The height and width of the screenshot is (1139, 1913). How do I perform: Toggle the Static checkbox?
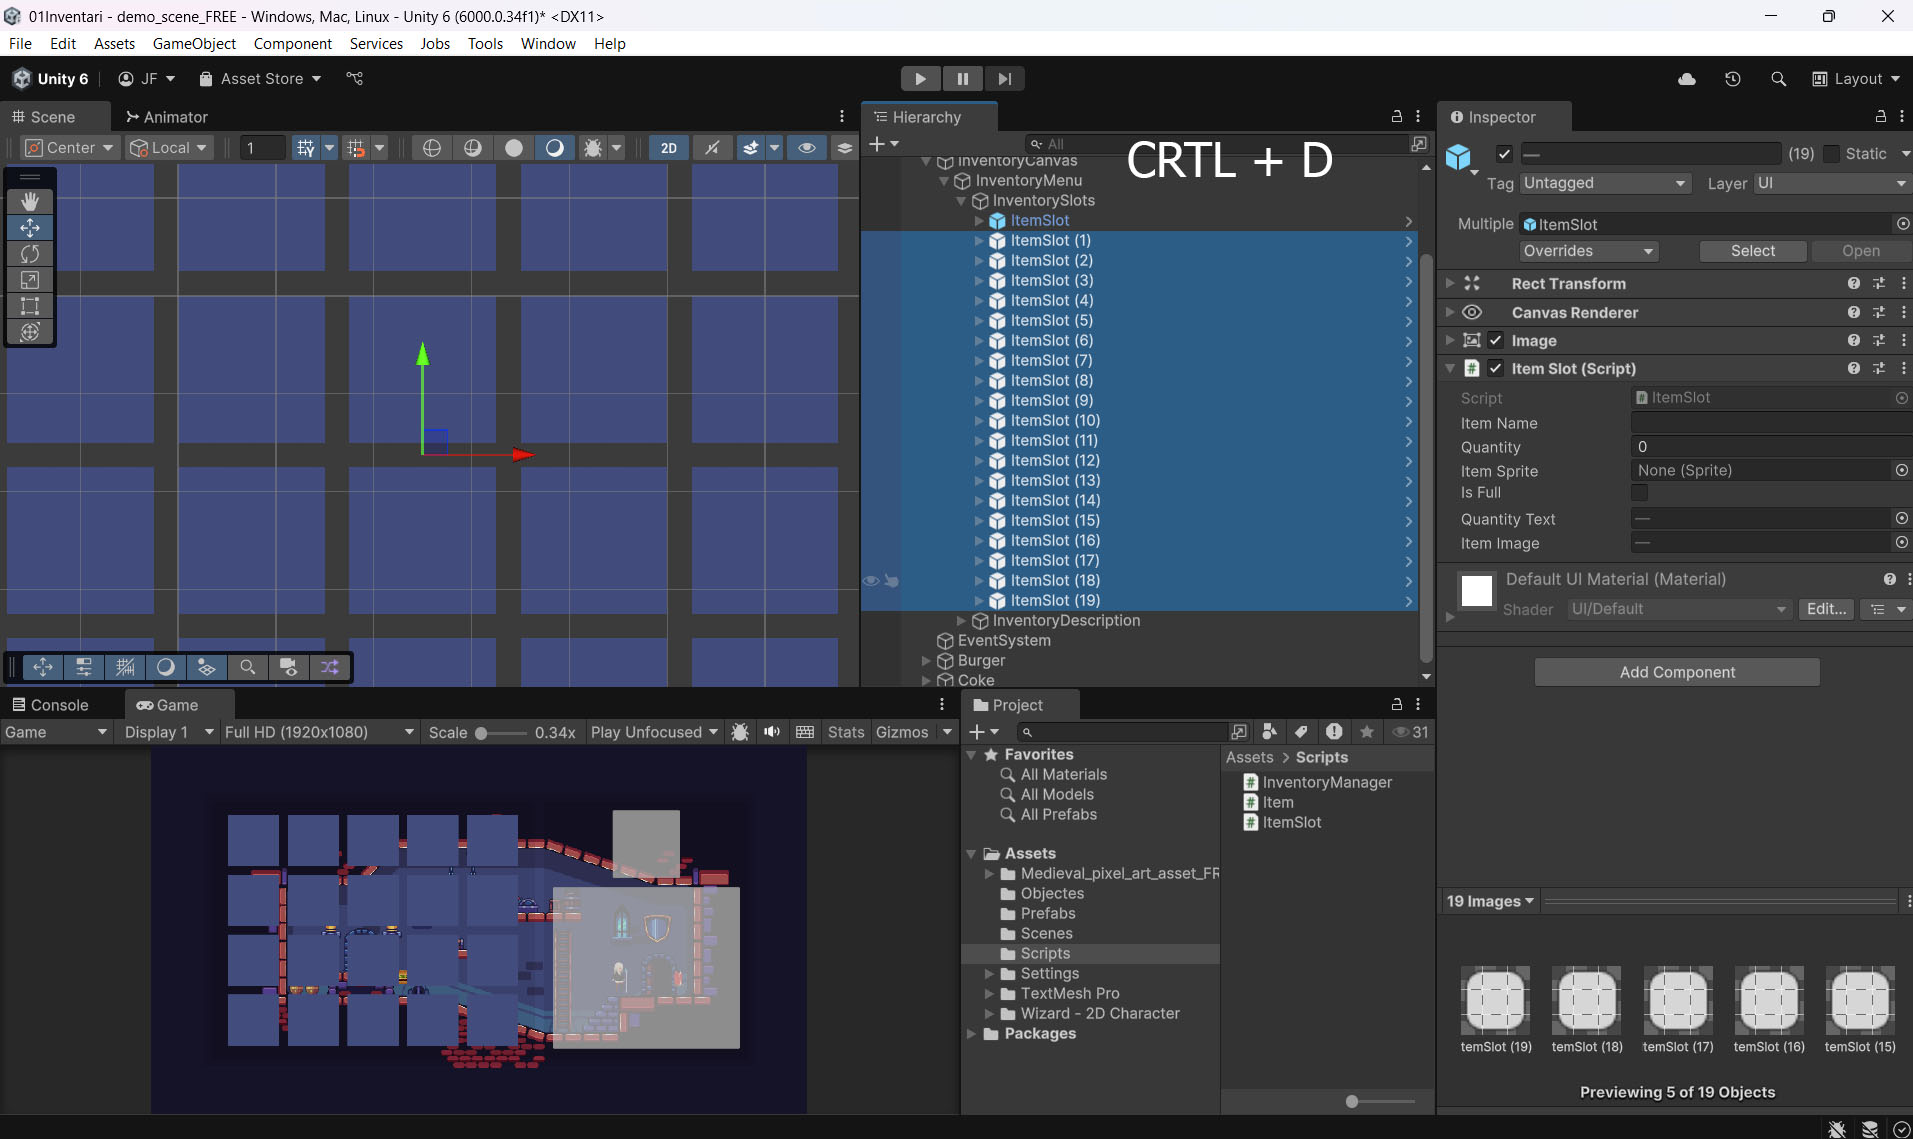(x=1831, y=153)
